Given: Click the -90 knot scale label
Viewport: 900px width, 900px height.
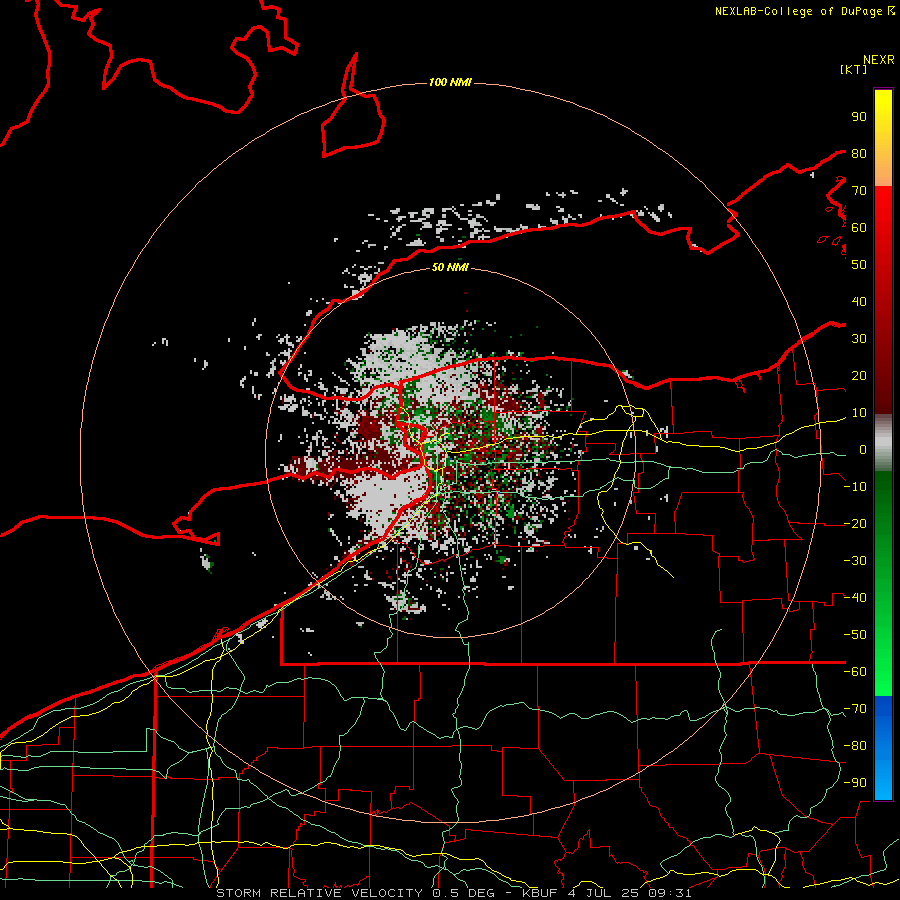Looking at the screenshot, I should point(855,783).
